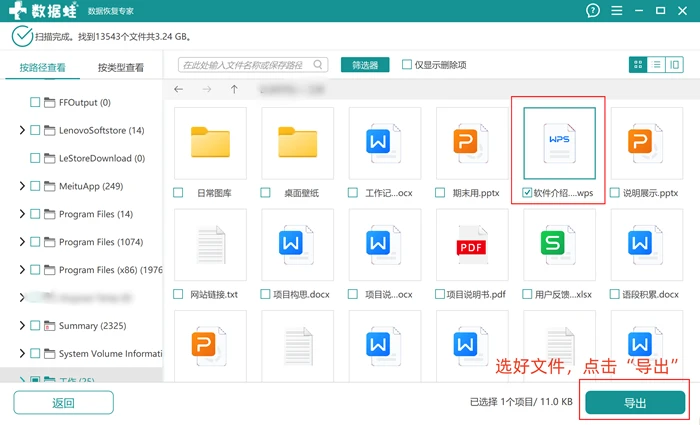Switch to large thumbnail grid view
The image size is (700, 425).
click(638, 65)
